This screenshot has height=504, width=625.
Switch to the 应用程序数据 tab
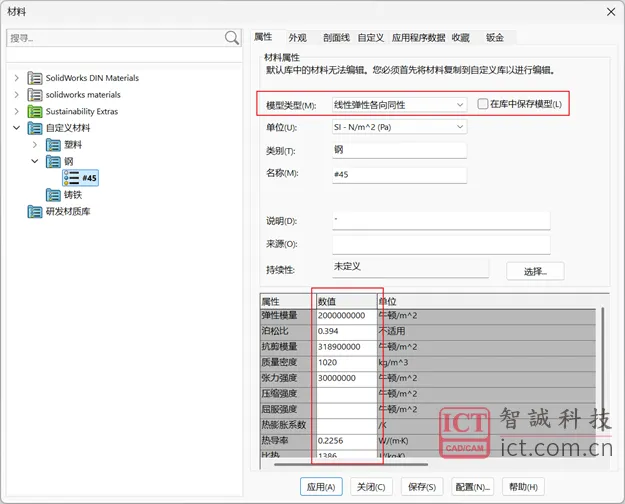pyautogui.click(x=419, y=38)
